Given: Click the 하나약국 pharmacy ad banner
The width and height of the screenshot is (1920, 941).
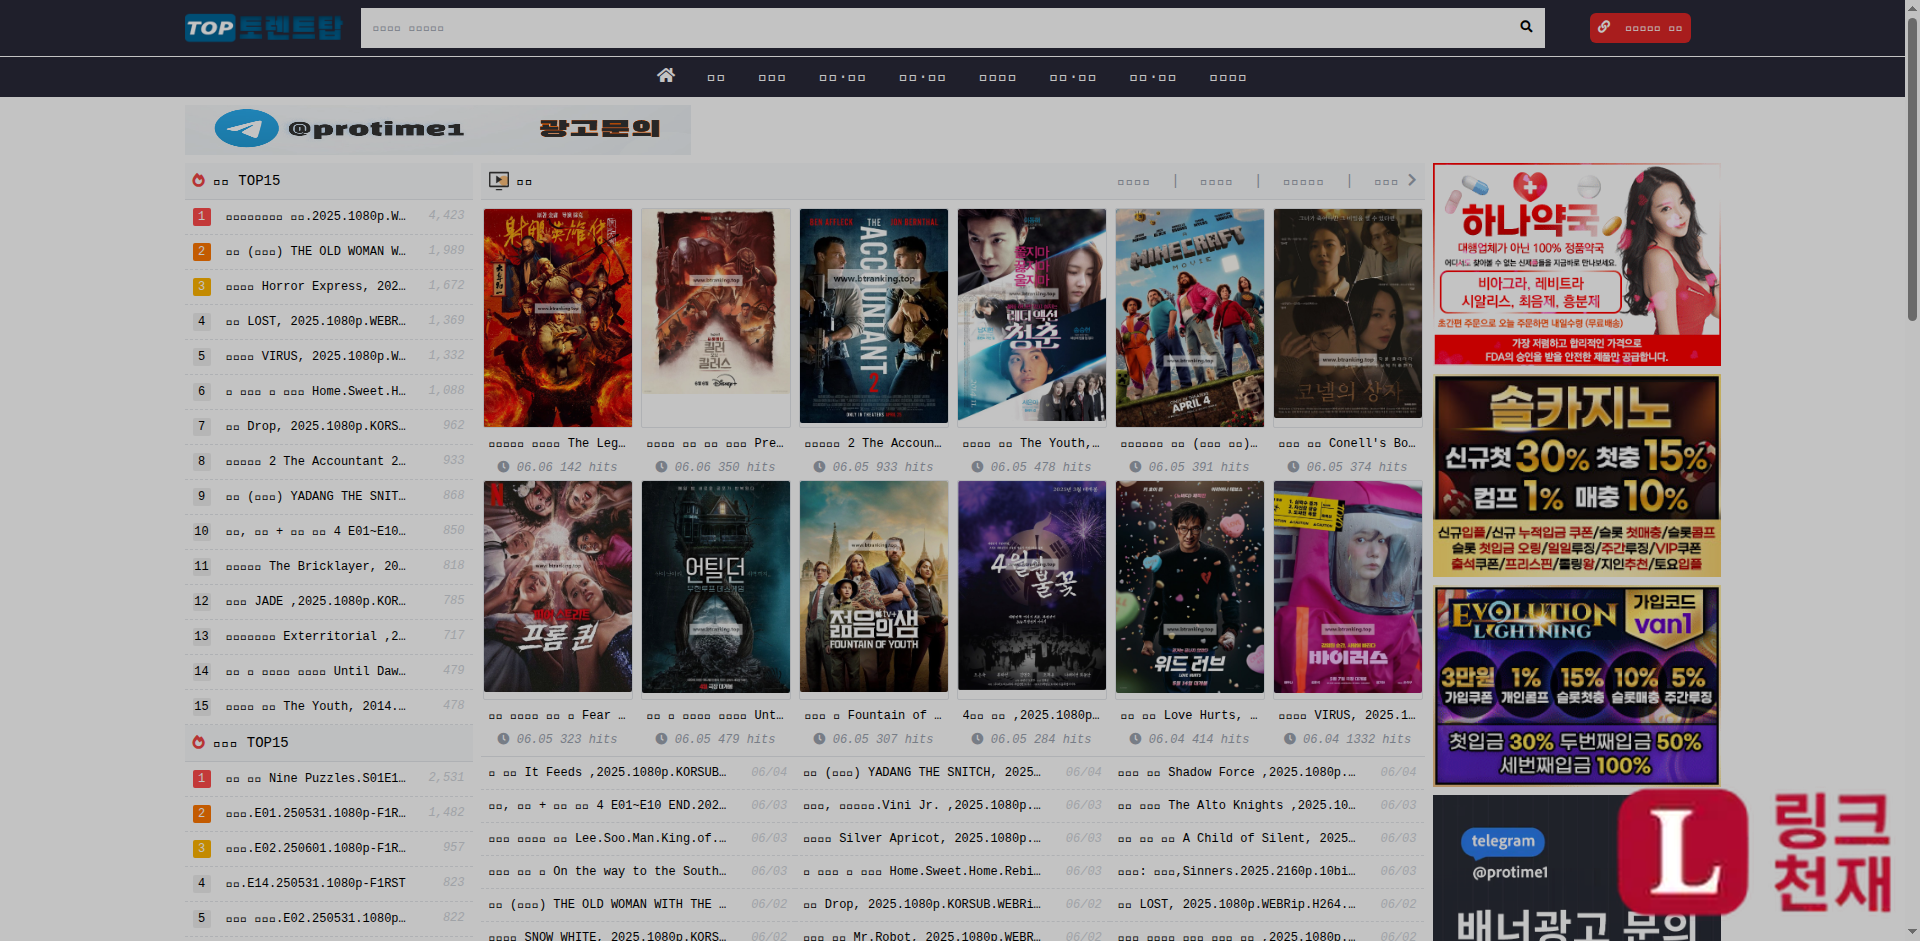Looking at the screenshot, I should pos(1577,265).
